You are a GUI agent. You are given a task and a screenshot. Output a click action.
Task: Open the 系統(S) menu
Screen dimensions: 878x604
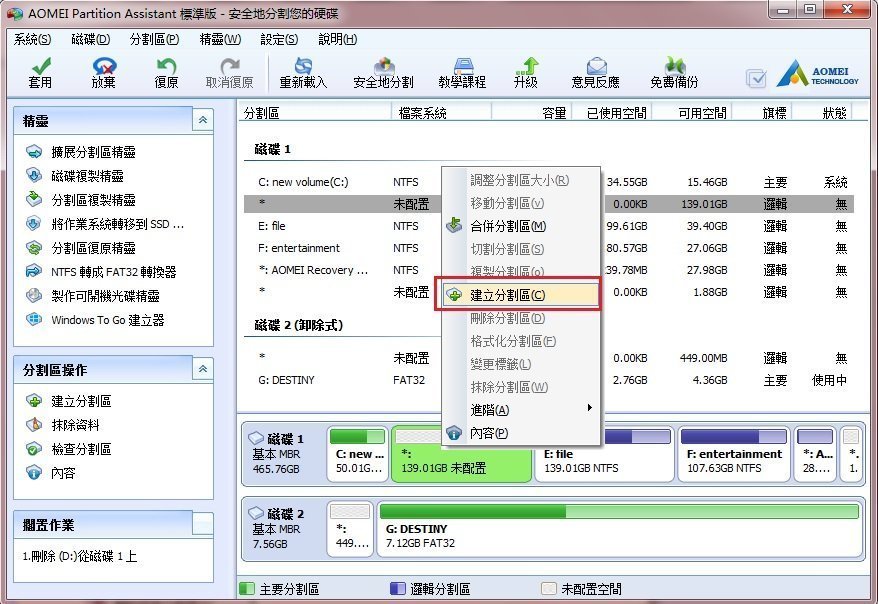click(32, 39)
